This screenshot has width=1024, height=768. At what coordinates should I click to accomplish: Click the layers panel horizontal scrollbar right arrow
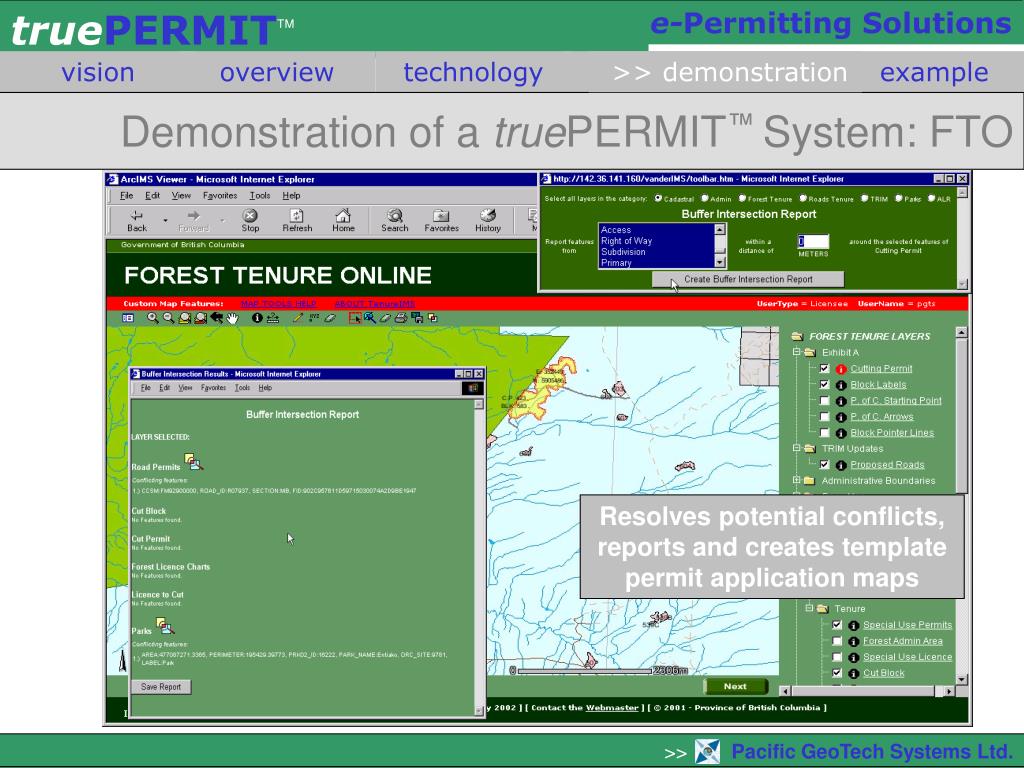(949, 690)
